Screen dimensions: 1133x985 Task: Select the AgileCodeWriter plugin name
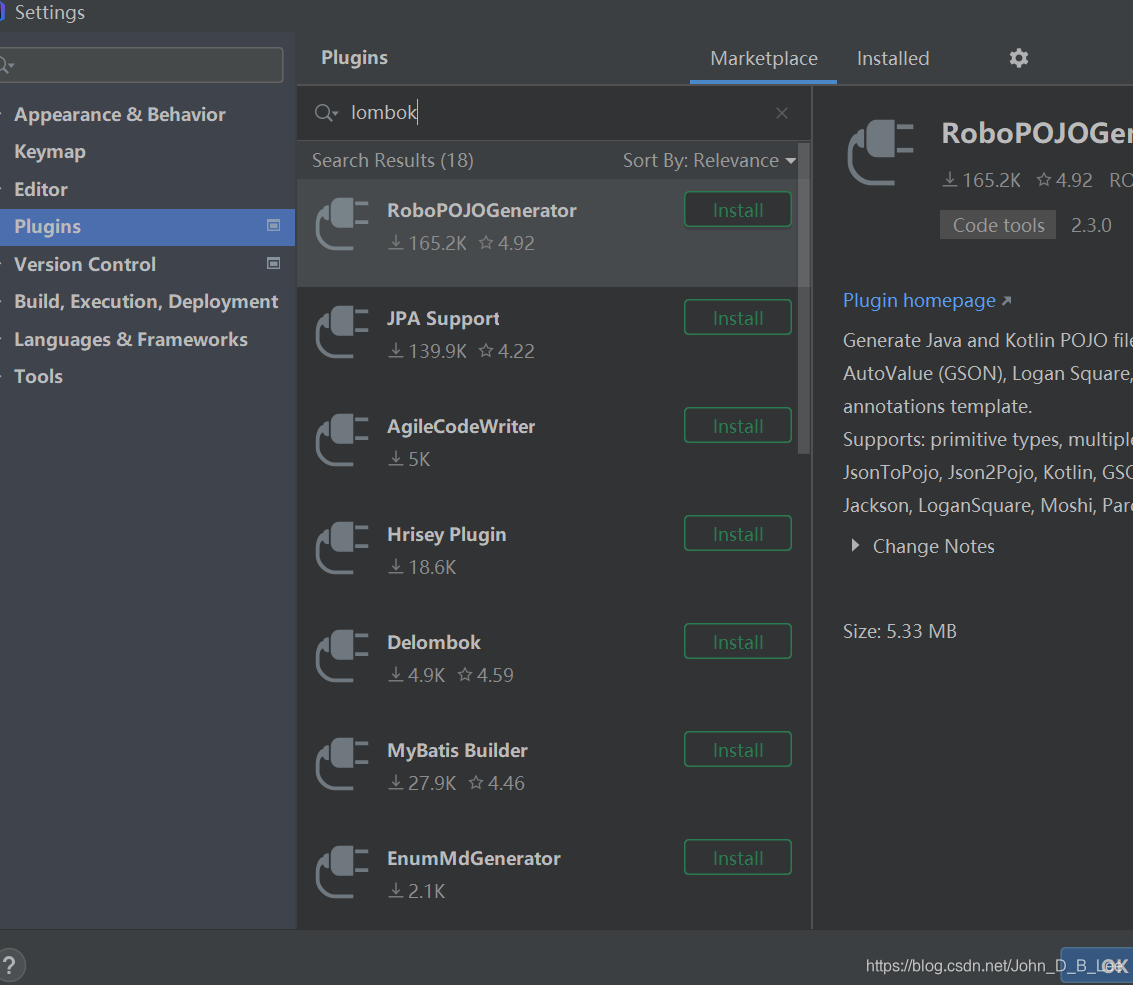tap(461, 426)
